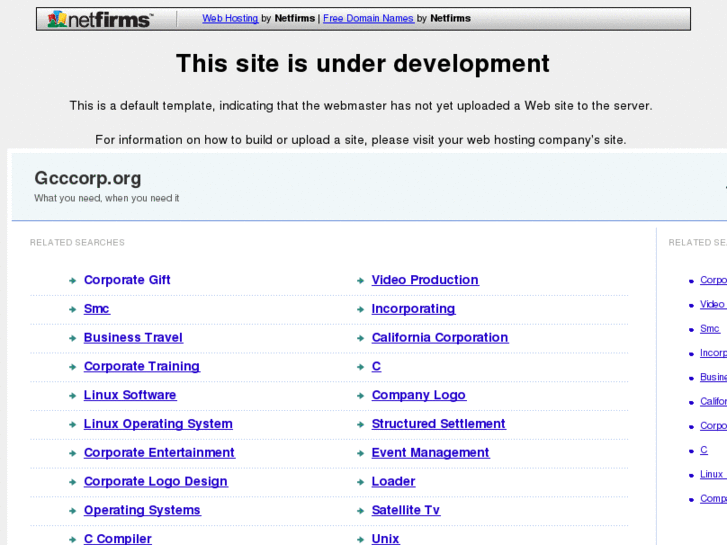
Task: Open the Video Production link
Action: (x=425, y=280)
